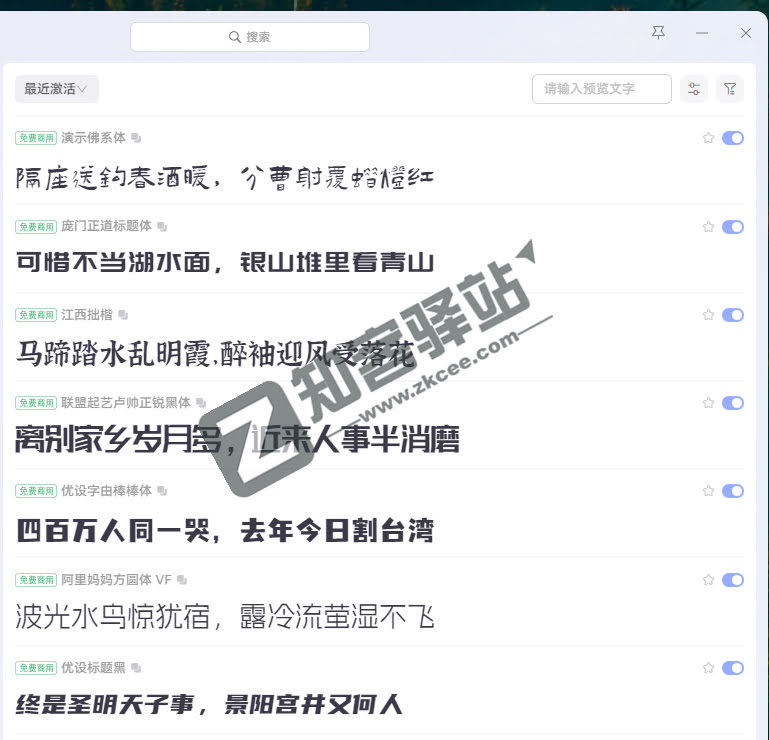Disable the 演示佛系体 font activation switch
Image resolution: width=769 pixels, height=740 pixels.
(x=733, y=138)
